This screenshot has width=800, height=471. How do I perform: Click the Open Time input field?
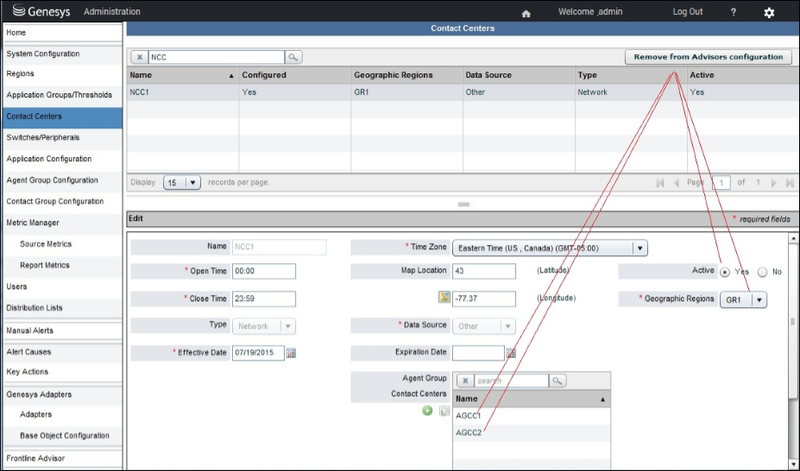point(264,271)
